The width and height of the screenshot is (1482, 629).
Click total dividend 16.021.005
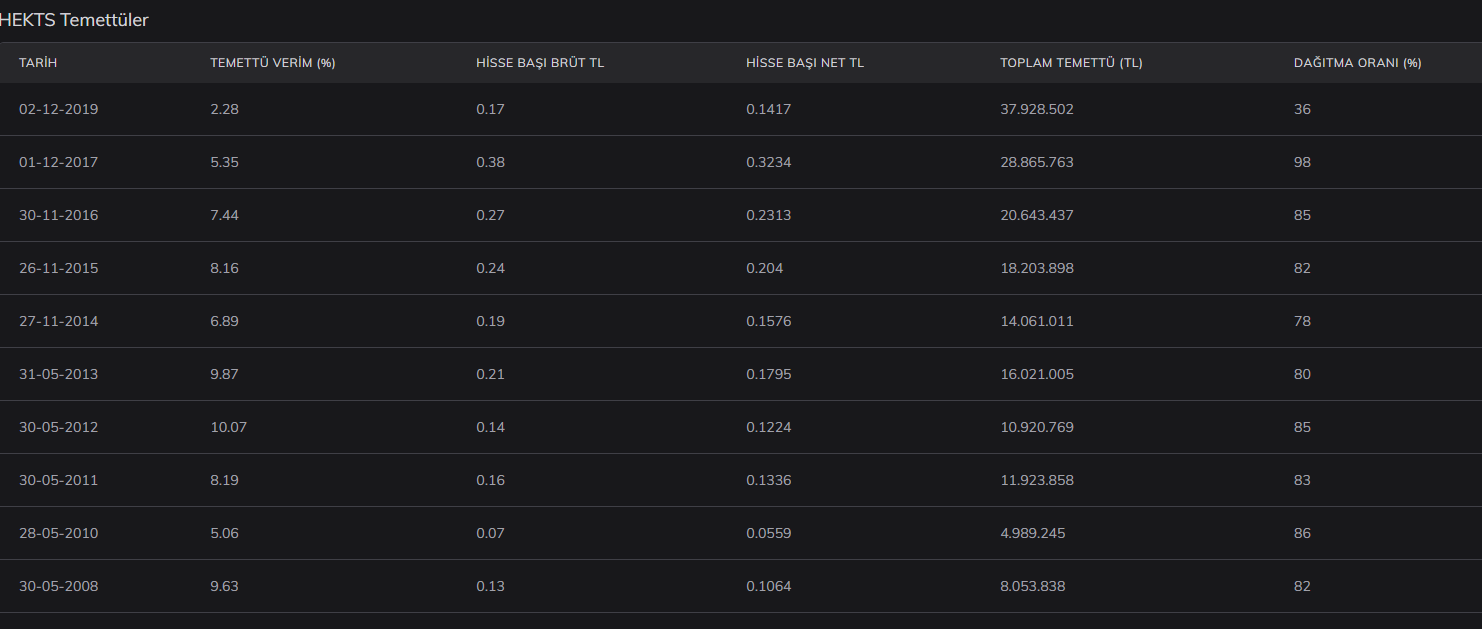pos(1037,374)
